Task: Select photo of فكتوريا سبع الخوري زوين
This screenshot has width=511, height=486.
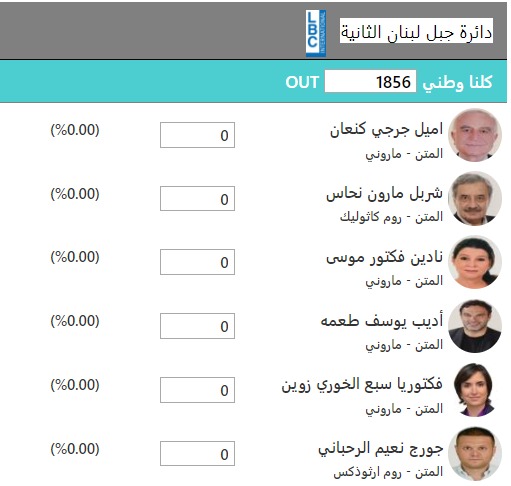Action: click(475, 390)
